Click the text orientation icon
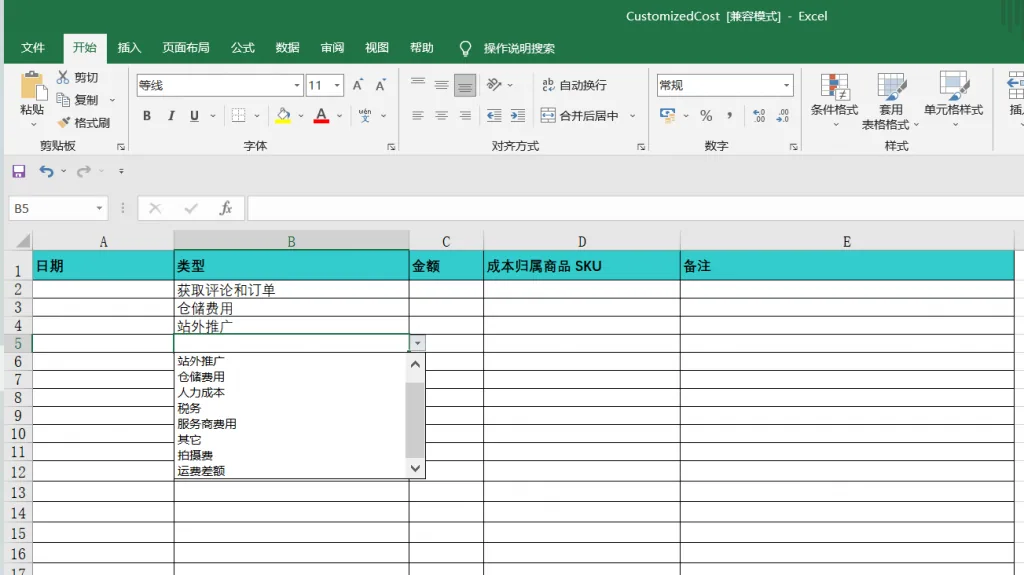Screen dimensions: 1024x575 point(494,85)
